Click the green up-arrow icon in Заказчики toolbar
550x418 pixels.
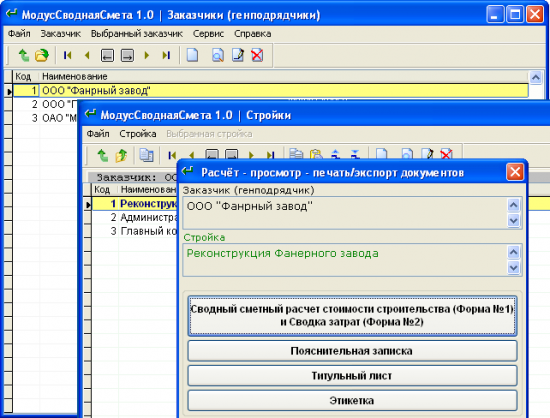tap(24, 55)
